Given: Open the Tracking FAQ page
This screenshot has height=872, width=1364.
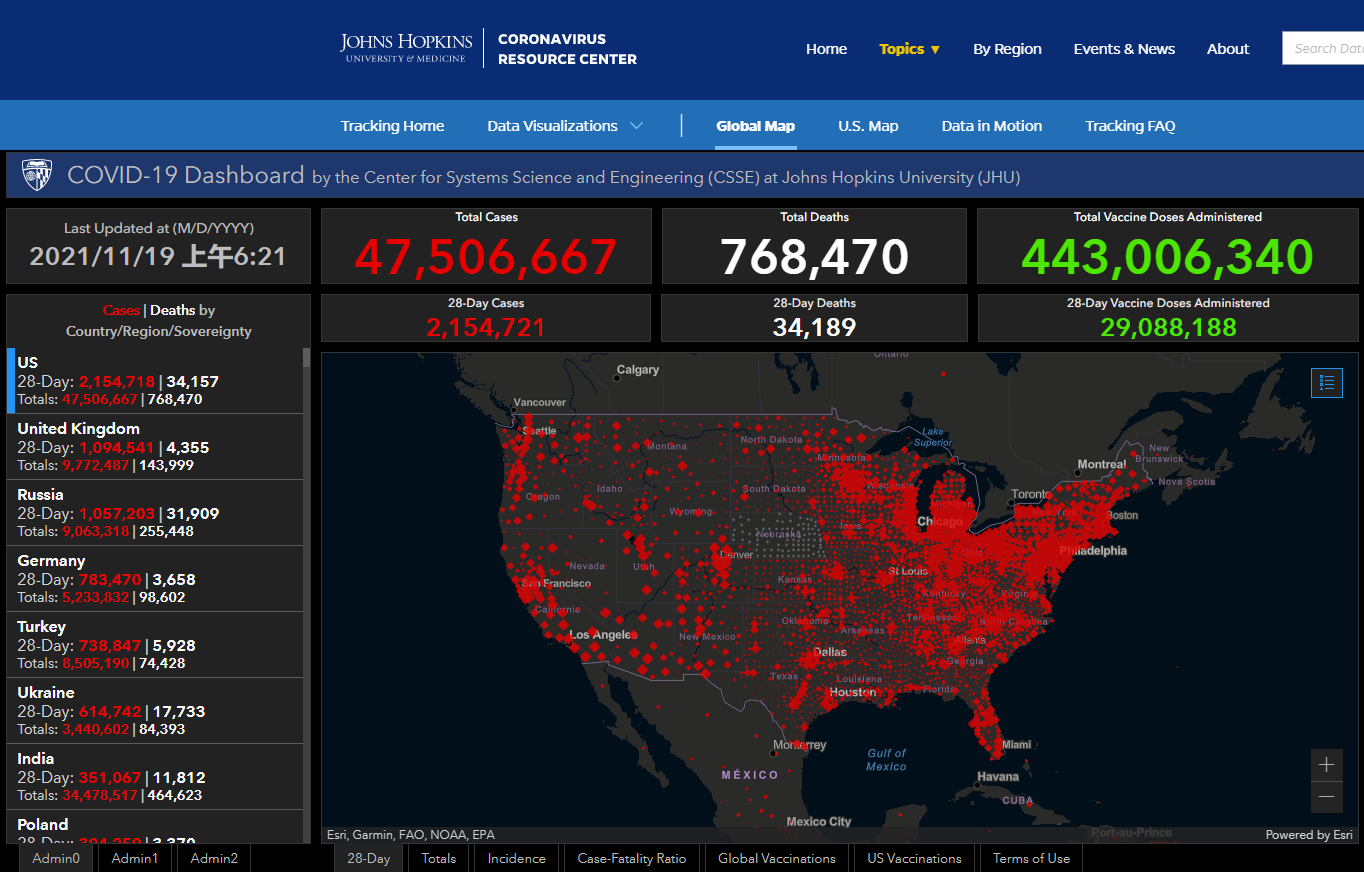Looking at the screenshot, I should [1130, 126].
